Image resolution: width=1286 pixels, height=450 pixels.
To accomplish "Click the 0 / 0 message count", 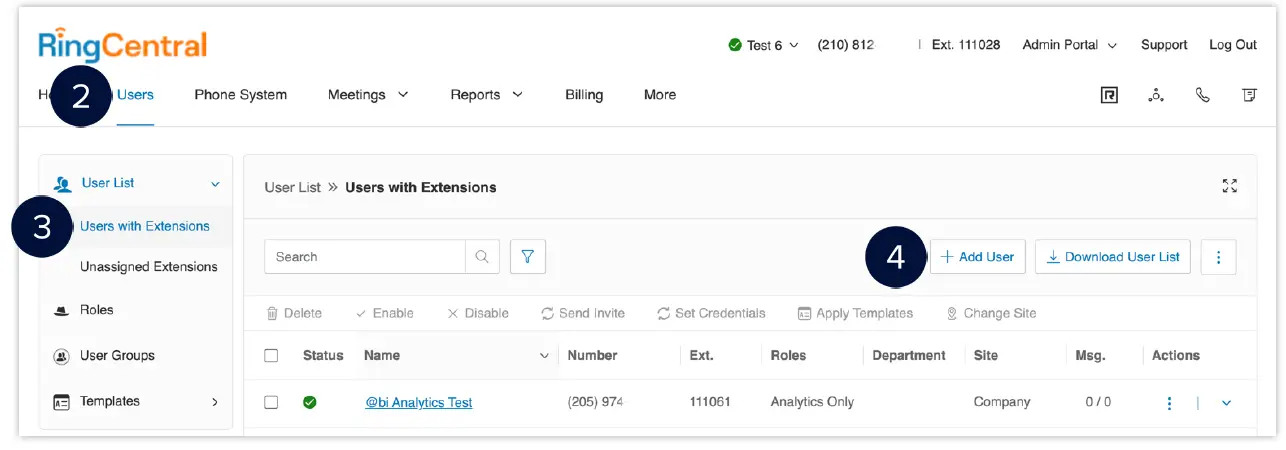I will point(1098,402).
